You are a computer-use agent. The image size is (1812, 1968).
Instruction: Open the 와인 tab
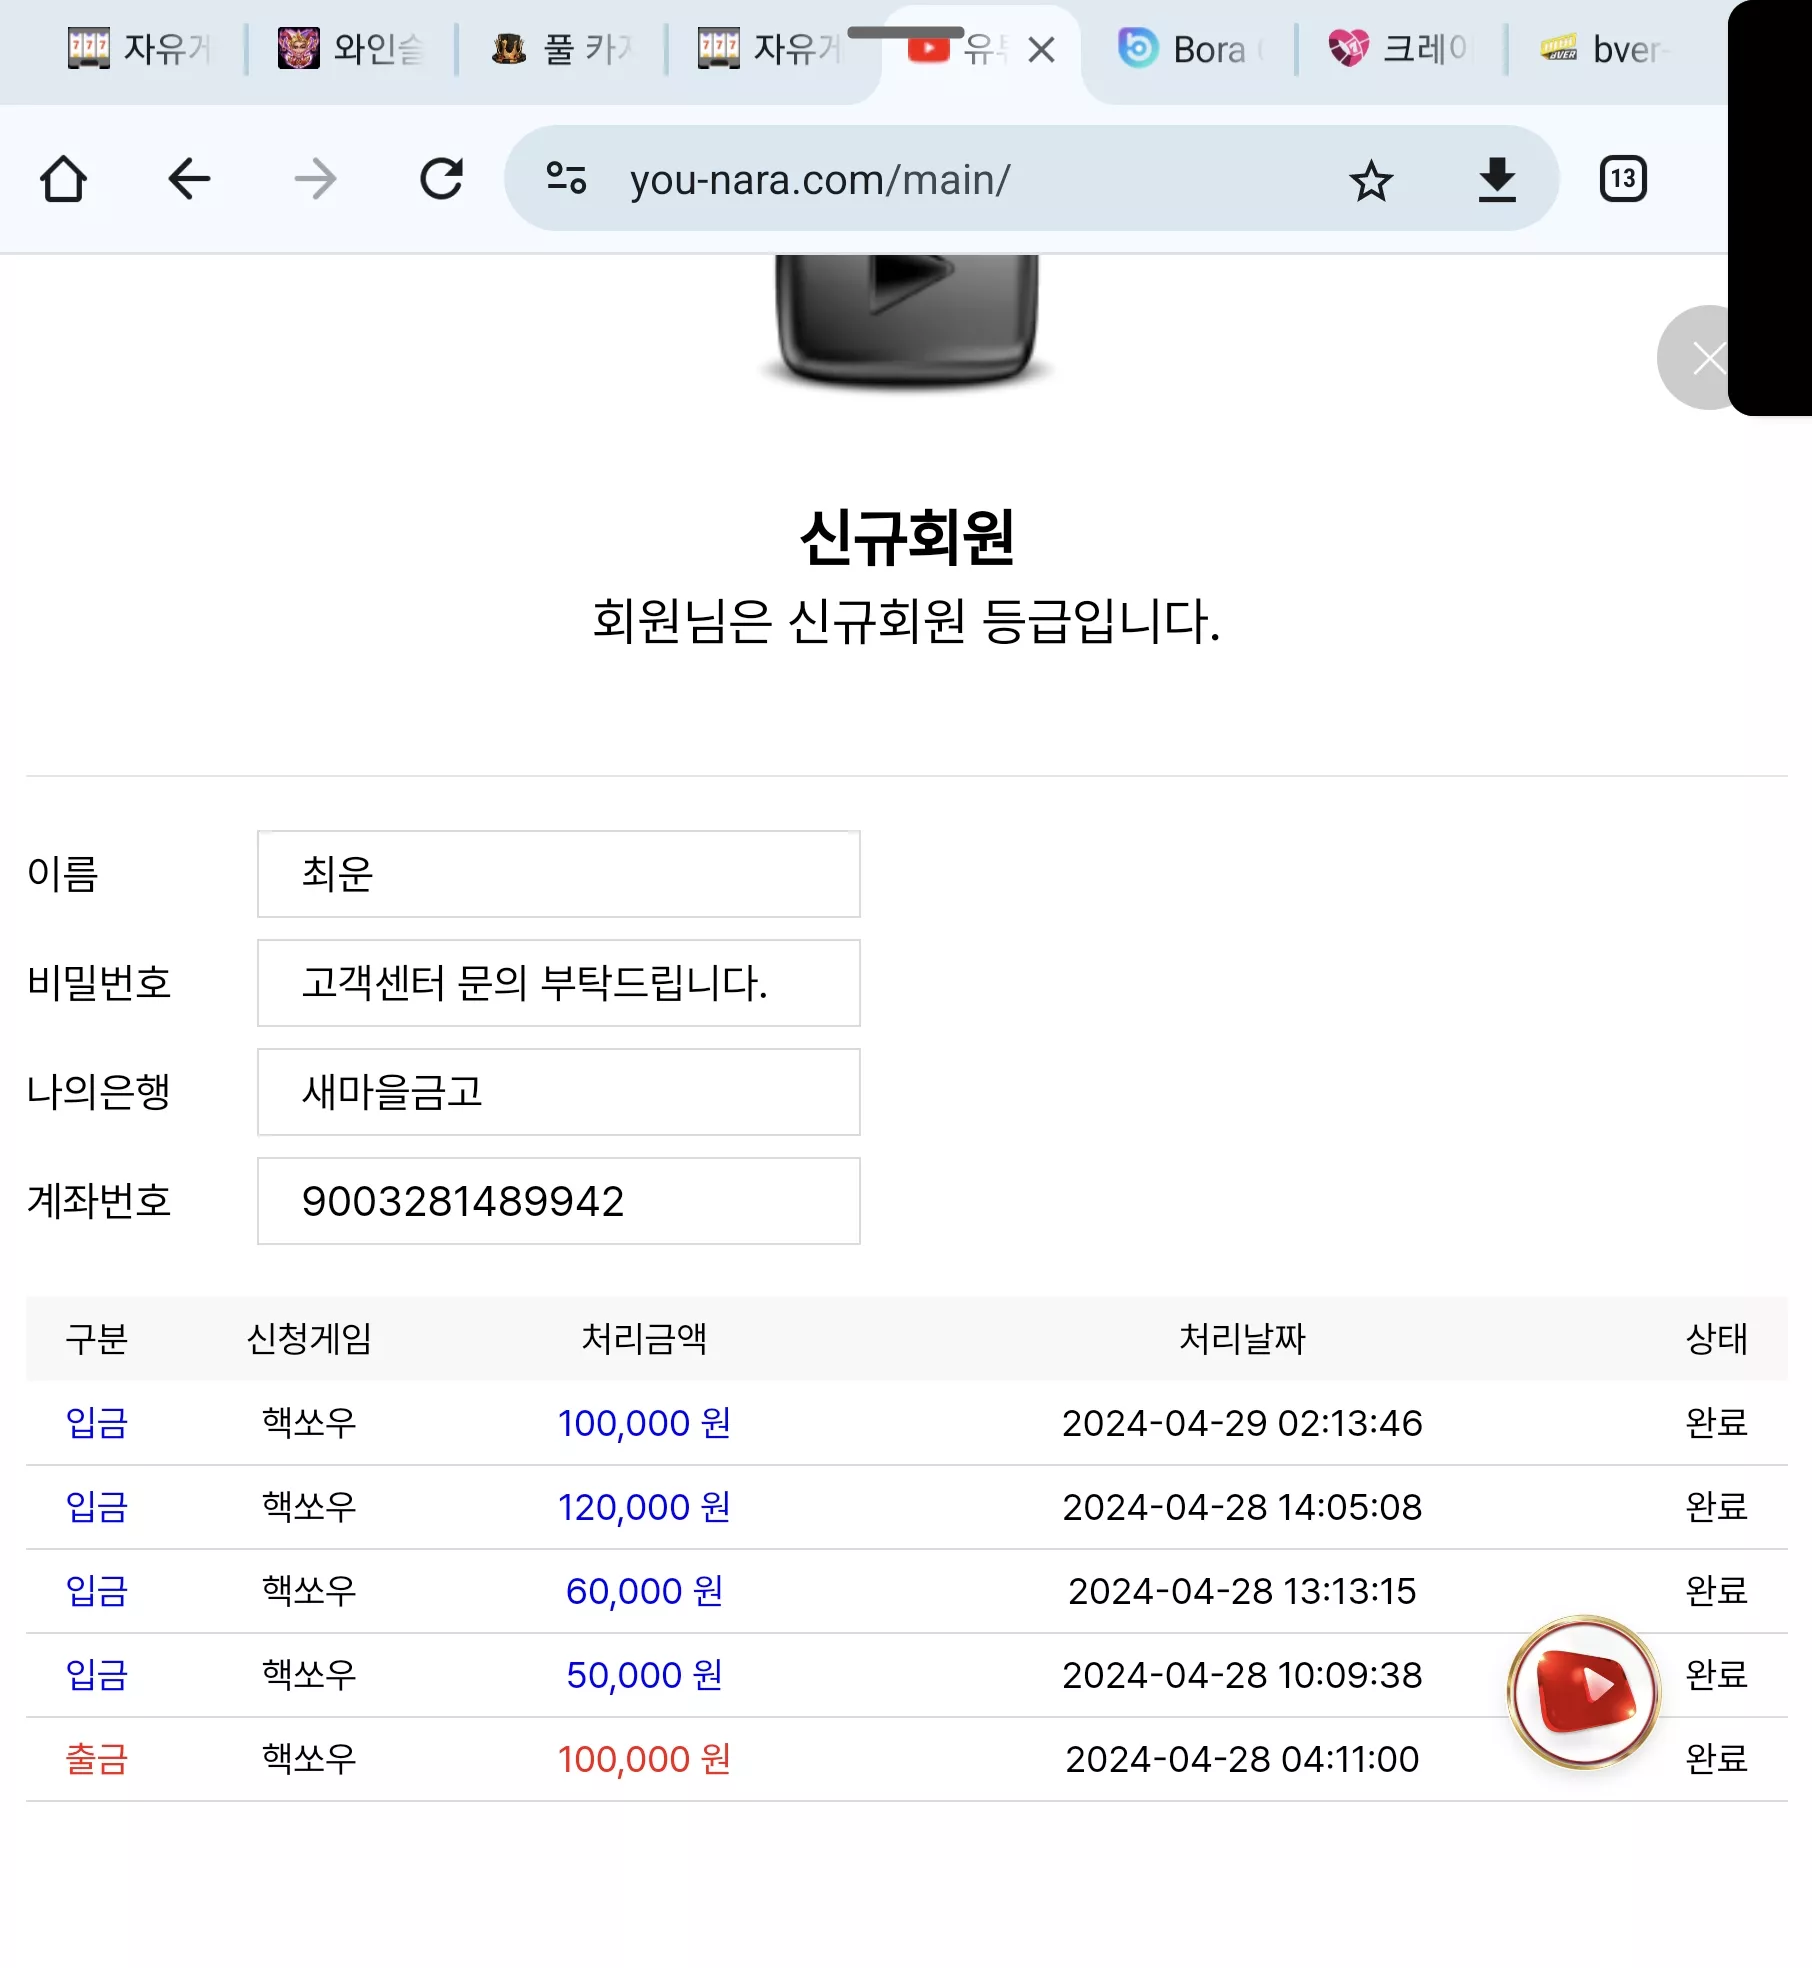click(352, 49)
